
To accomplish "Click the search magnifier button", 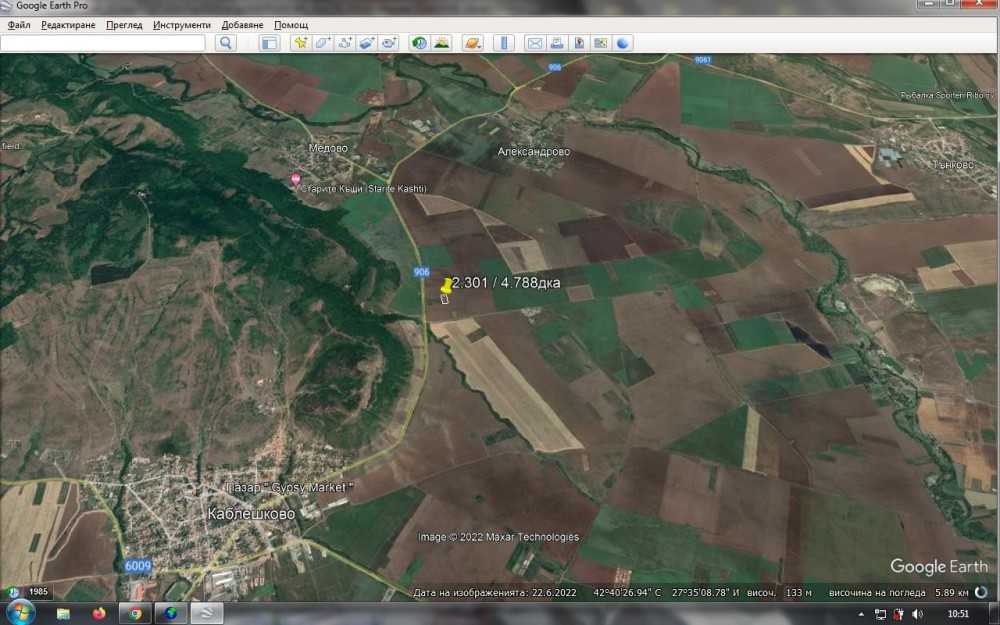I will (x=226, y=43).
